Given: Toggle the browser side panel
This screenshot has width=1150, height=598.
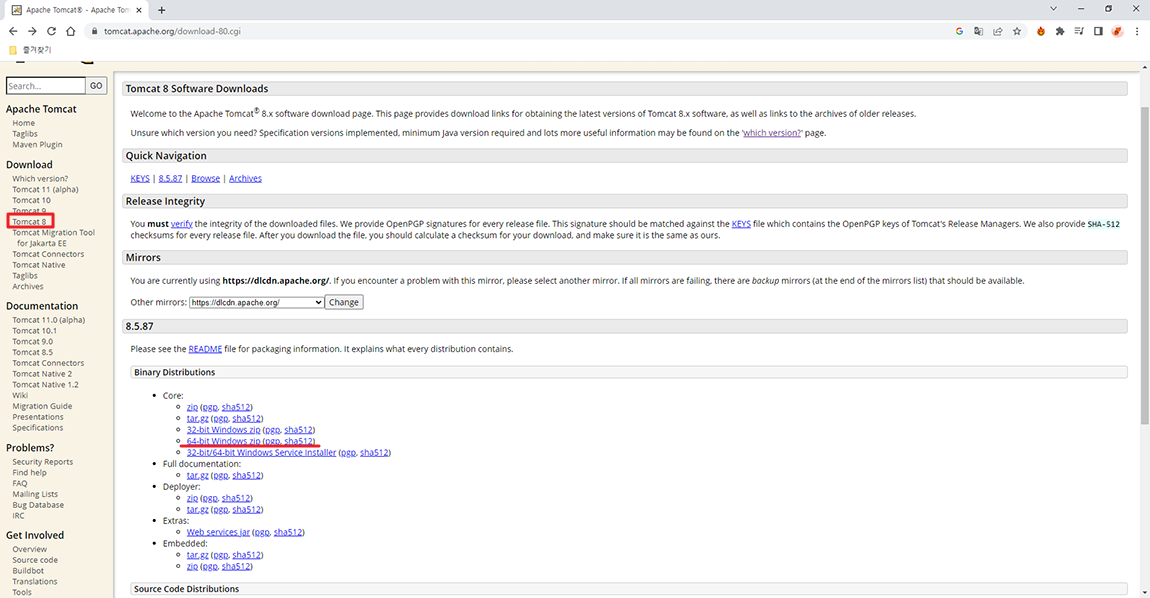Looking at the screenshot, I should pyautogui.click(x=1098, y=32).
